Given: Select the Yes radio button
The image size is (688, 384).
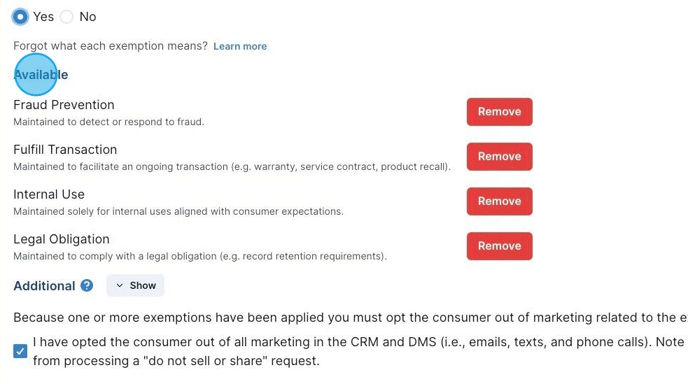Looking at the screenshot, I should pos(20,17).
